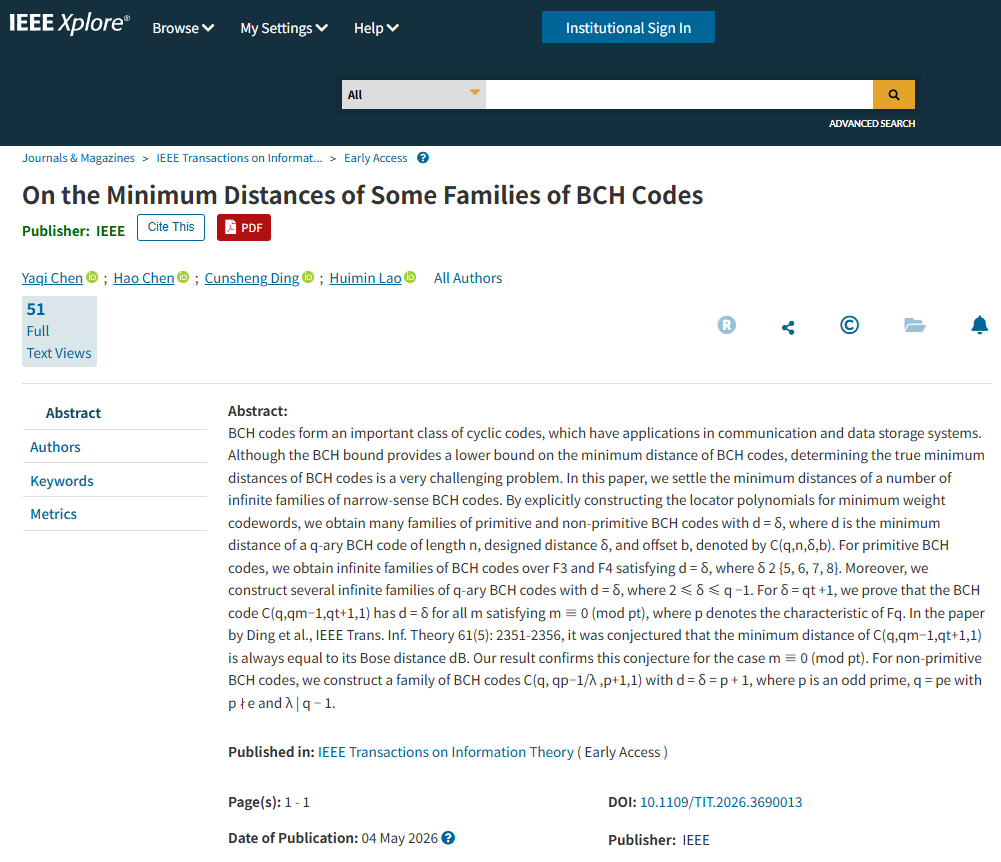Expand the Browse menu
This screenshot has width=1001, height=862.
pos(183,28)
